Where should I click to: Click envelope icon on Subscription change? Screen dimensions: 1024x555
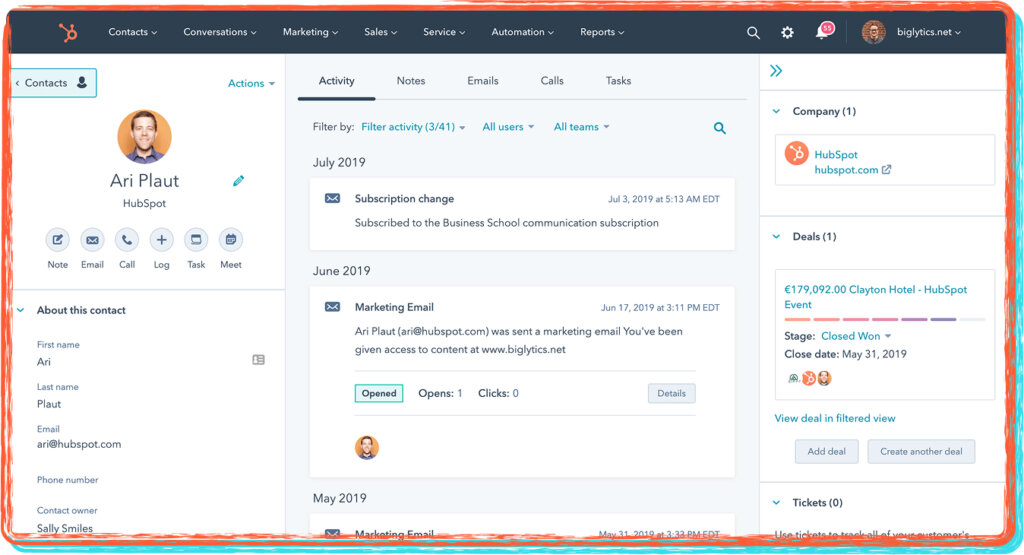coord(332,198)
